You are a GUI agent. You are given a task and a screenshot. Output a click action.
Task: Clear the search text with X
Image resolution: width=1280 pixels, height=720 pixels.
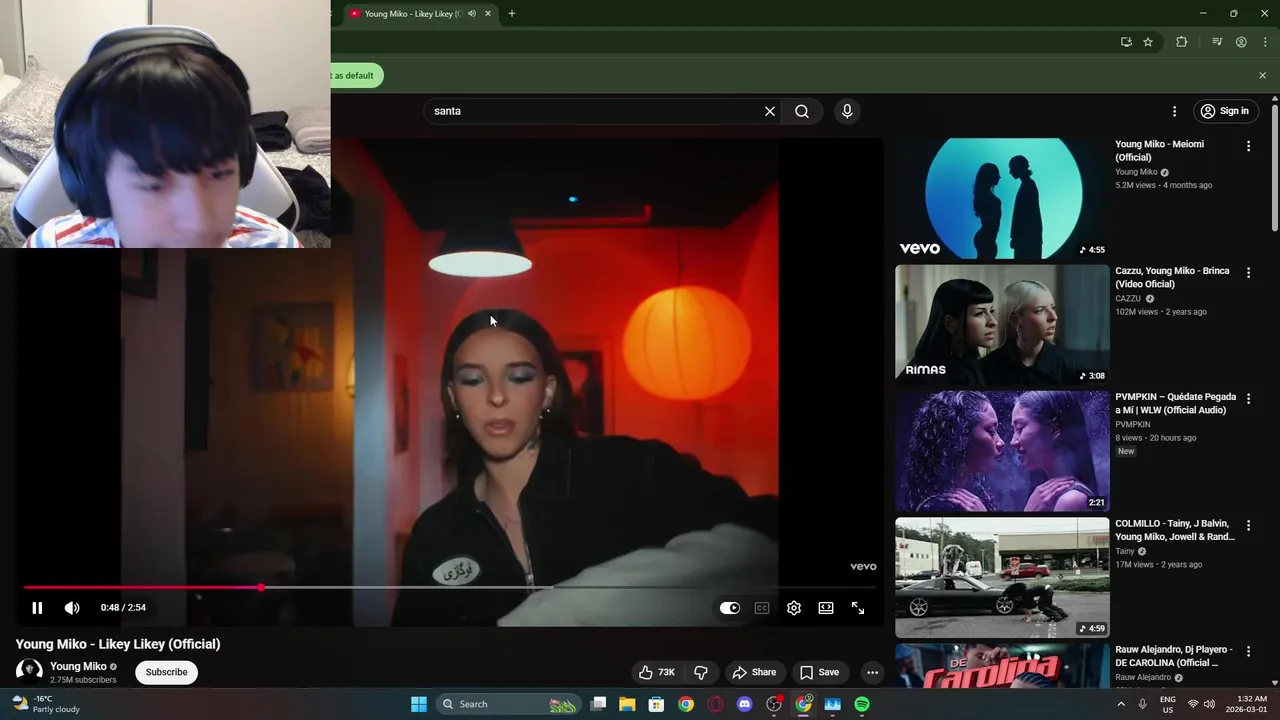click(x=770, y=111)
